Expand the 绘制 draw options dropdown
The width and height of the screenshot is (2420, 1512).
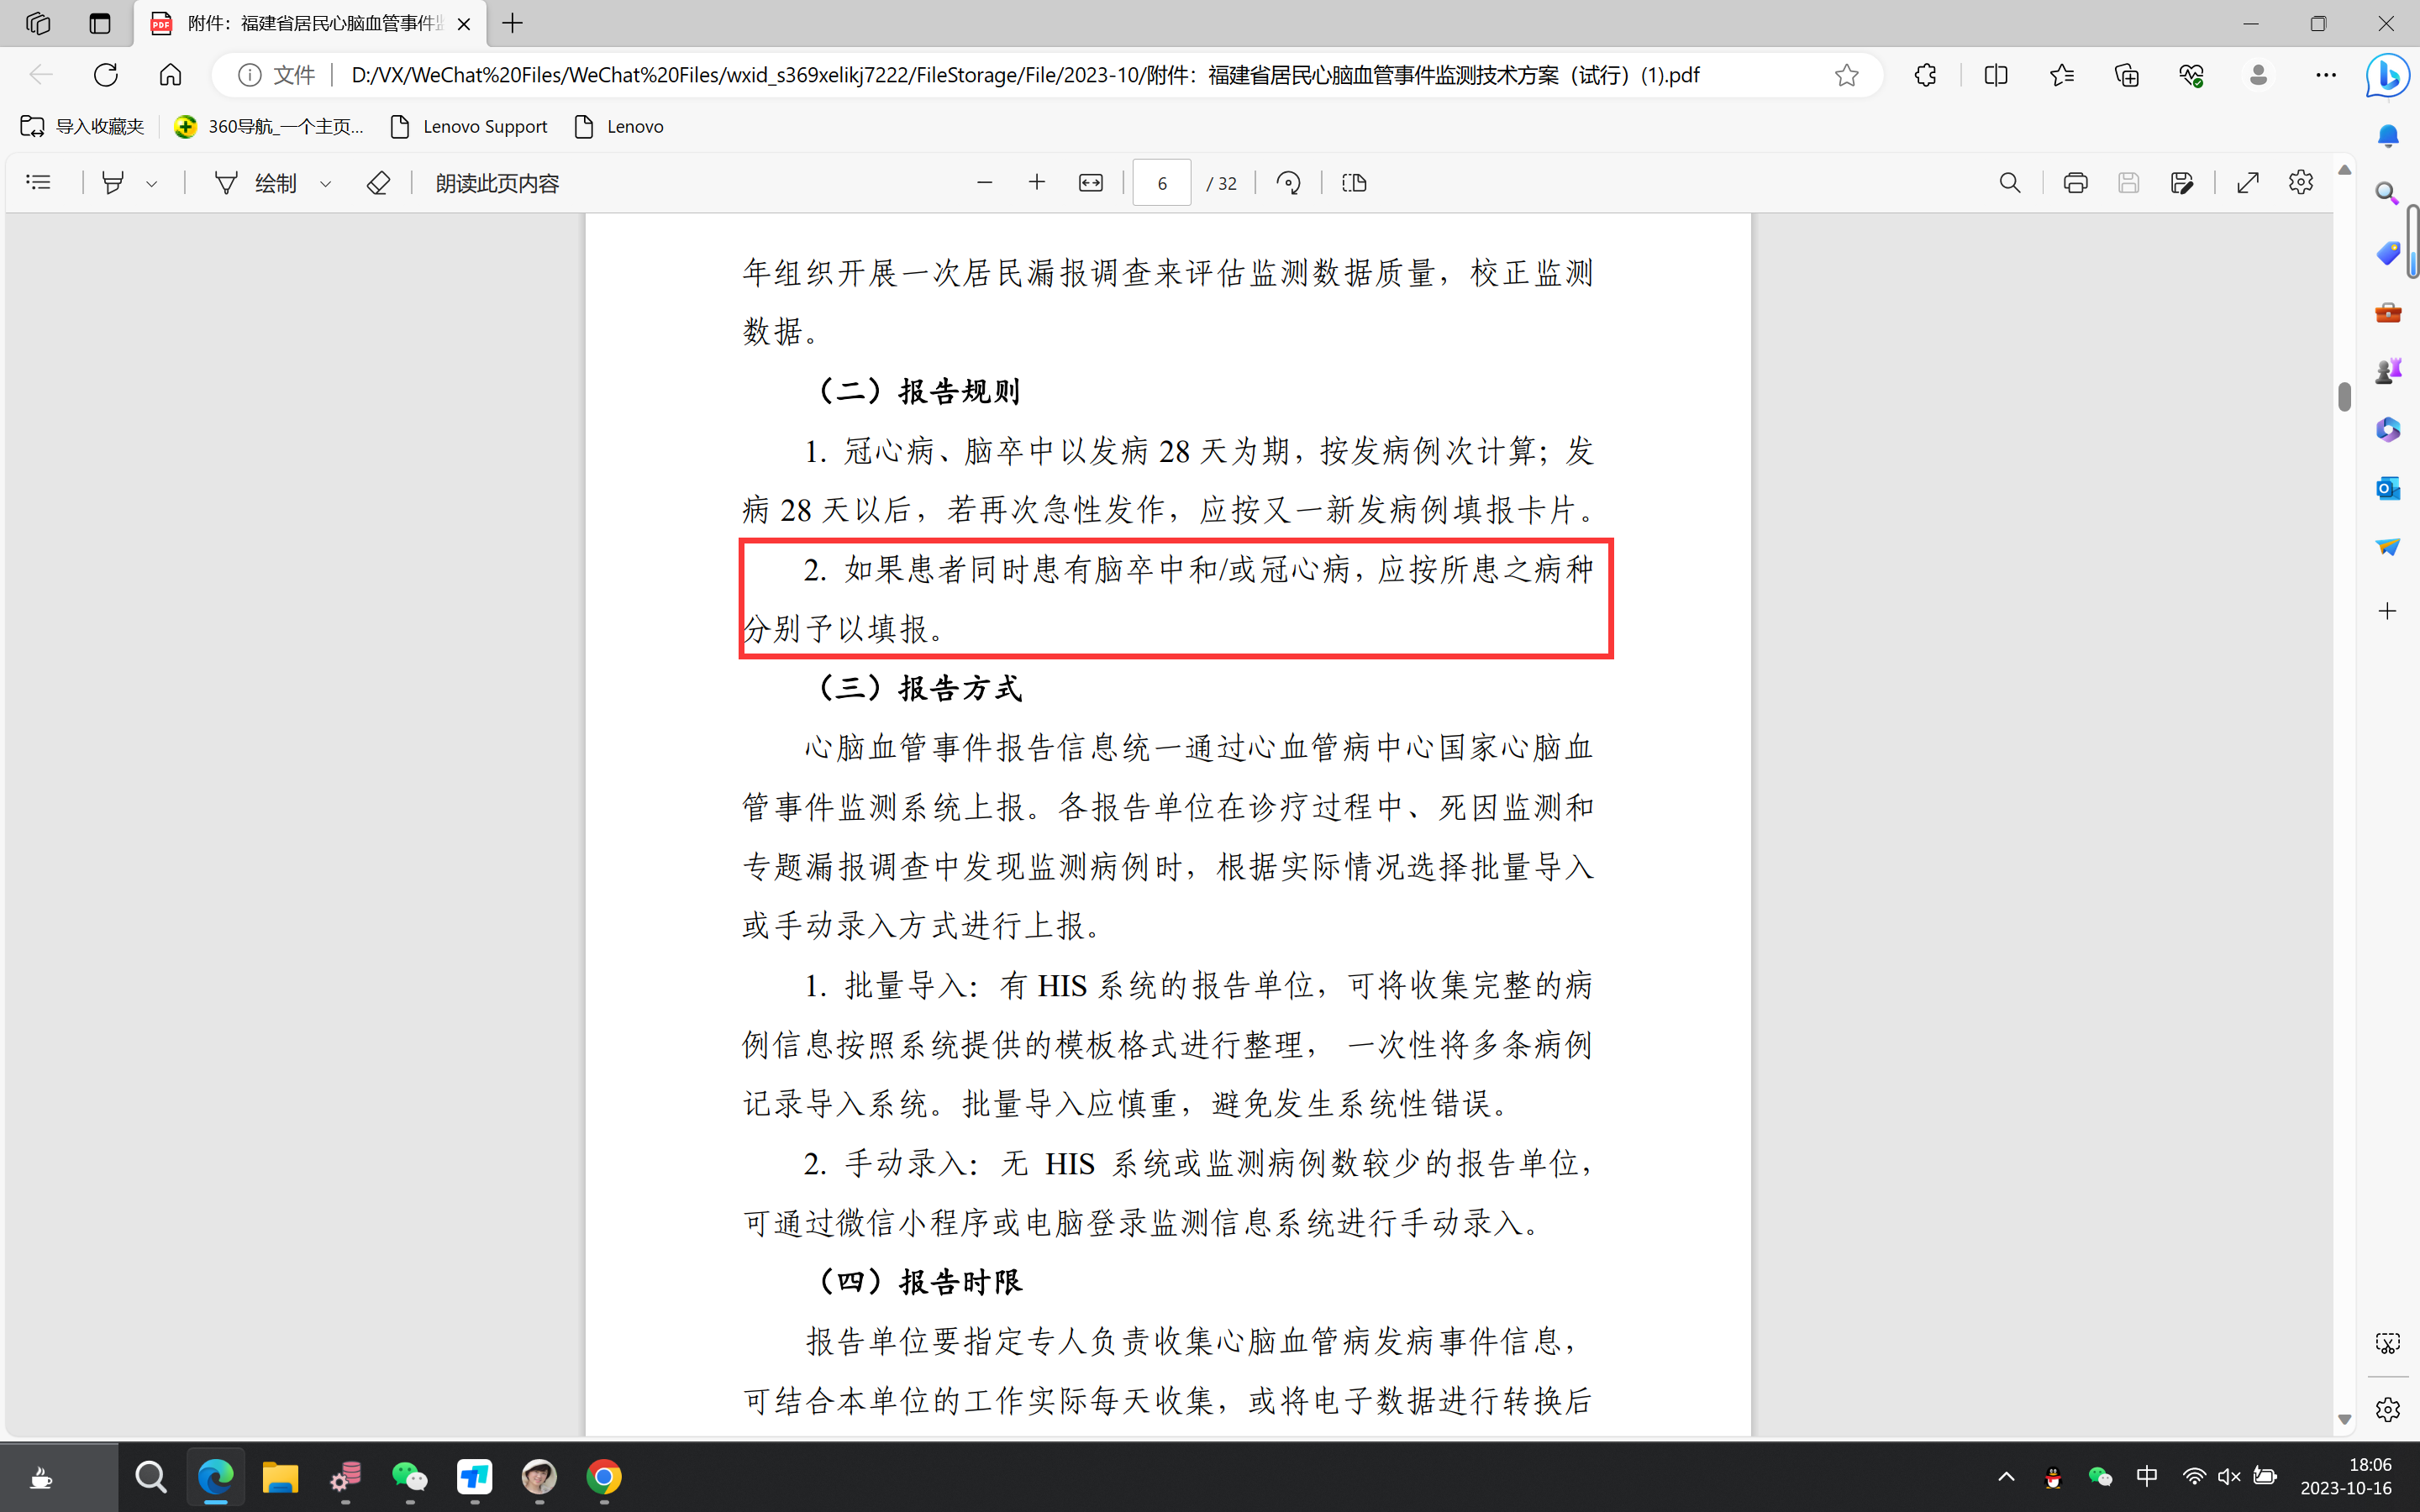pos(325,184)
